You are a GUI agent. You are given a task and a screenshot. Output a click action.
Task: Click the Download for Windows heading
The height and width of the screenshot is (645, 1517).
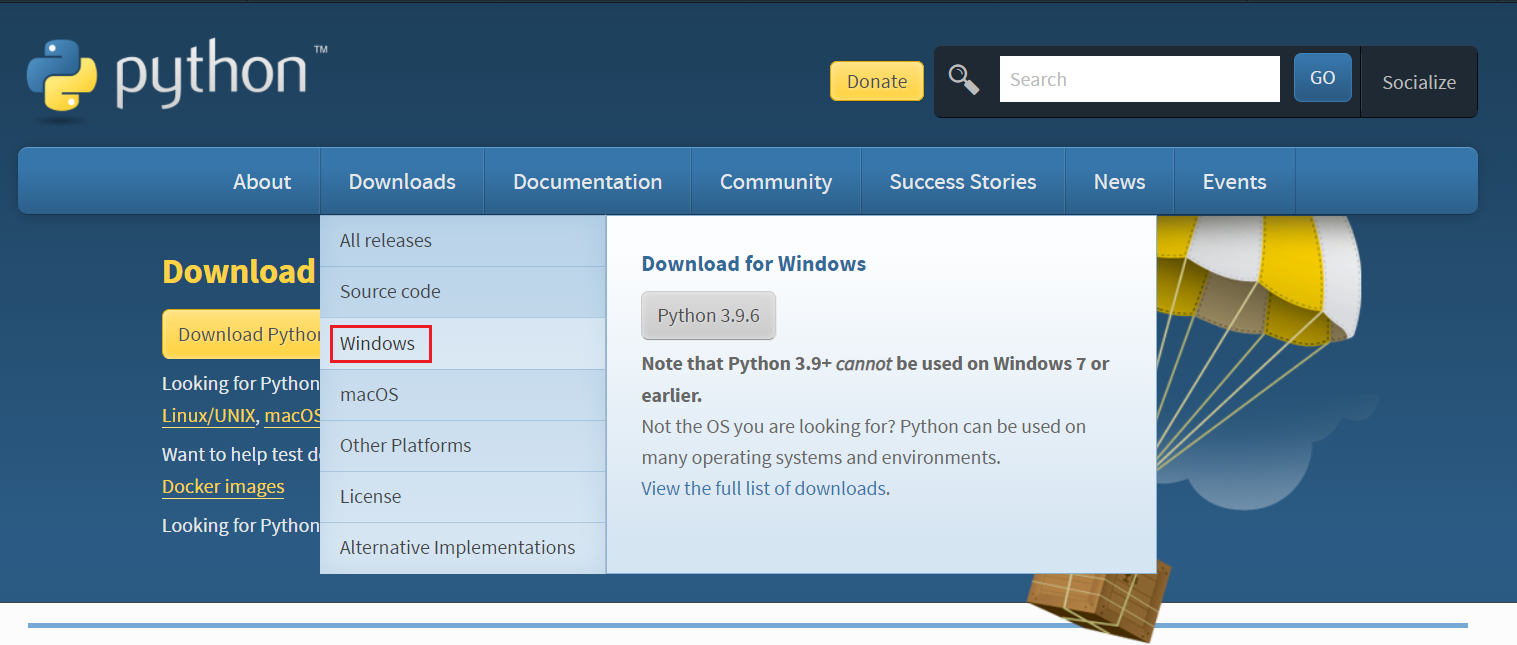(x=753, y=264)
